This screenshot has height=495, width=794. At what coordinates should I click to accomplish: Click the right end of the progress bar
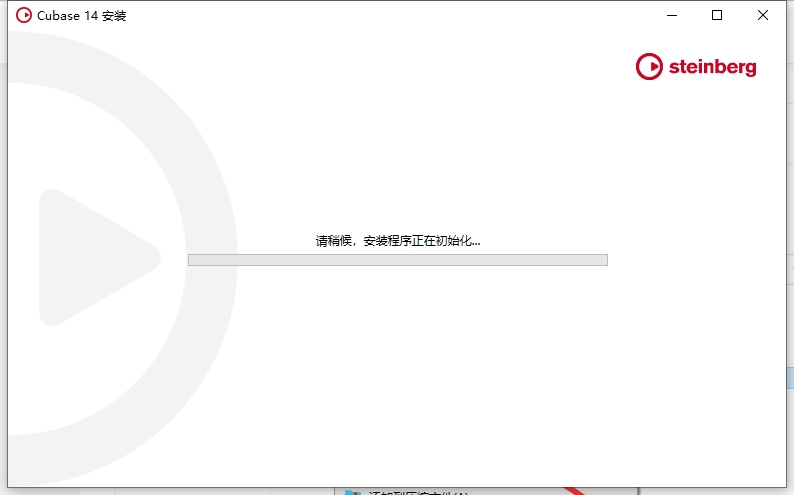click(602, 260)
